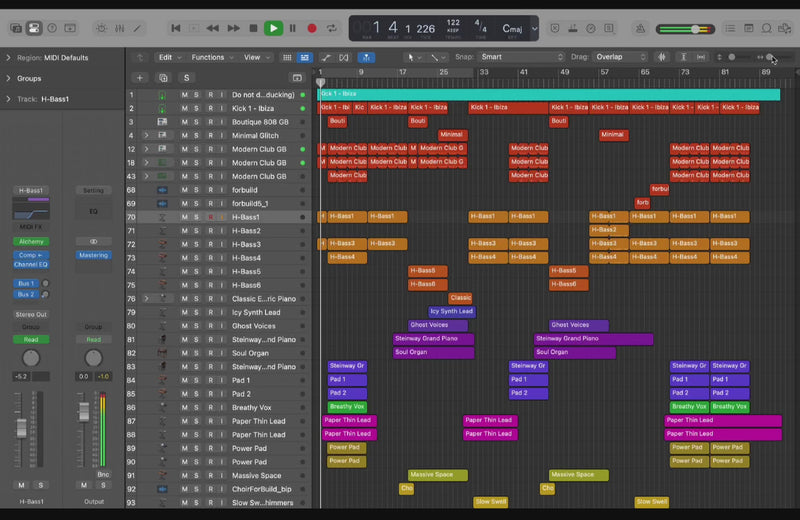
Task: Solo the Icy Synth Lead track
Action: (197, 312)
